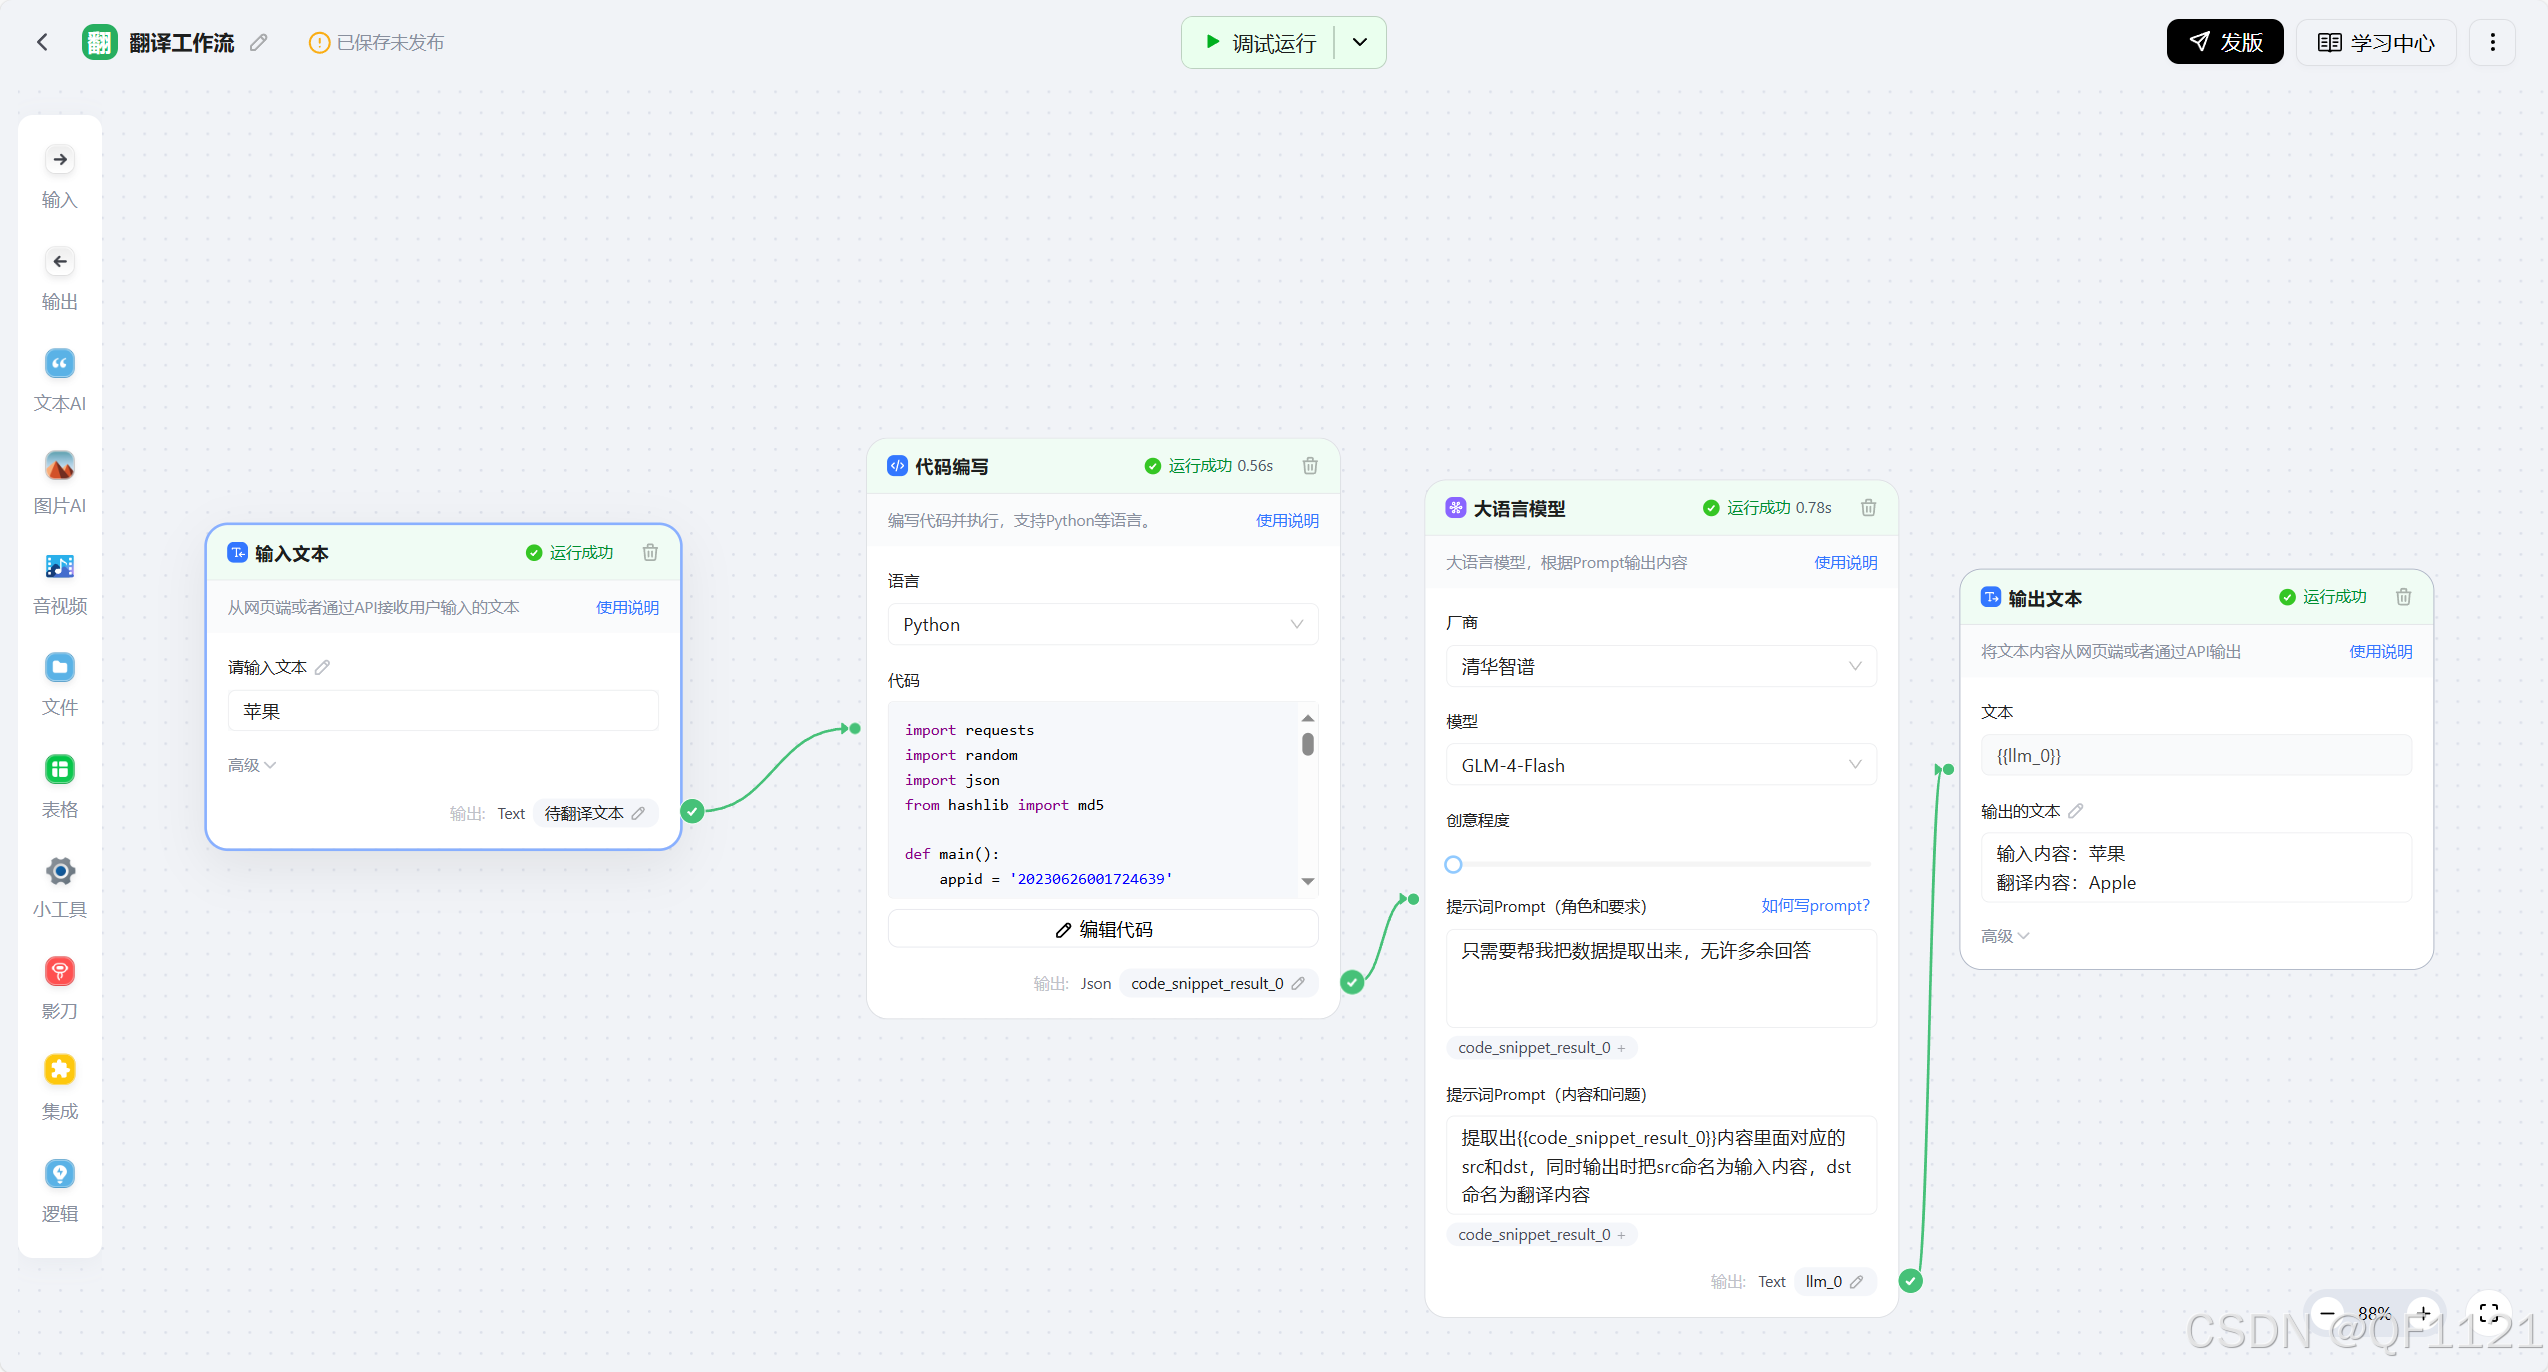This screenshot has width=2548, height=1372.
Task: Open the three-dot more options menu
Action: point(2492,43)
